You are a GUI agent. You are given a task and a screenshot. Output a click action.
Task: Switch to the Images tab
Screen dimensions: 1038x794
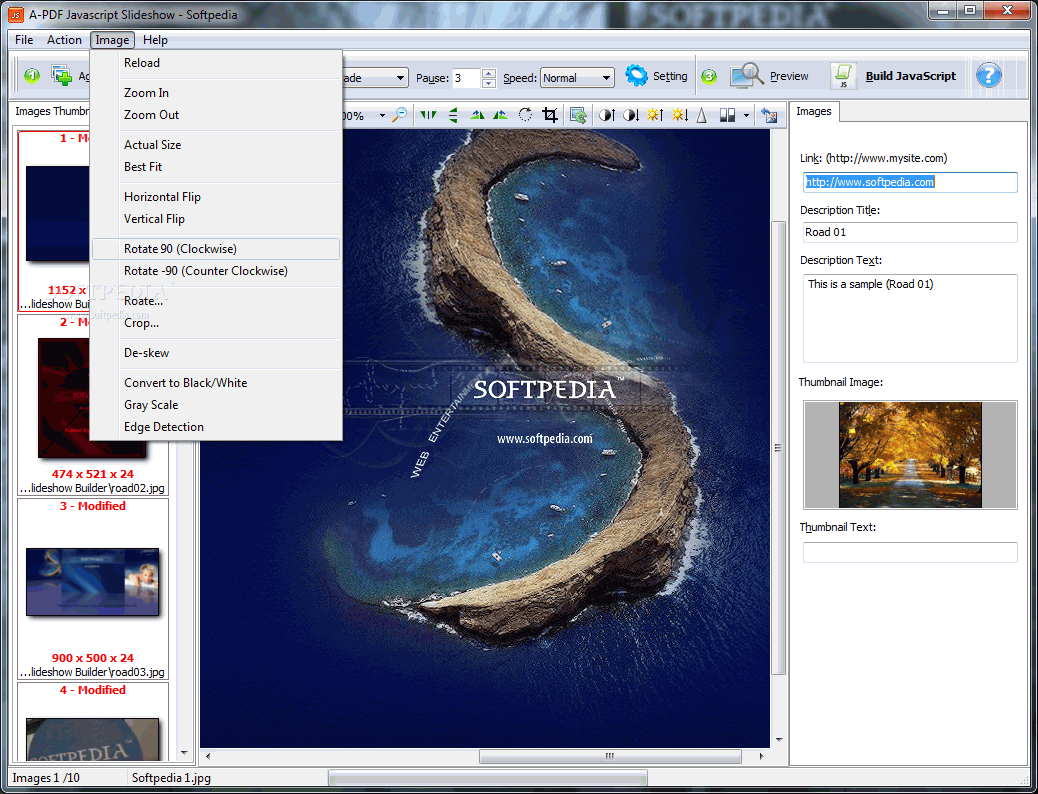coord(814,111)
